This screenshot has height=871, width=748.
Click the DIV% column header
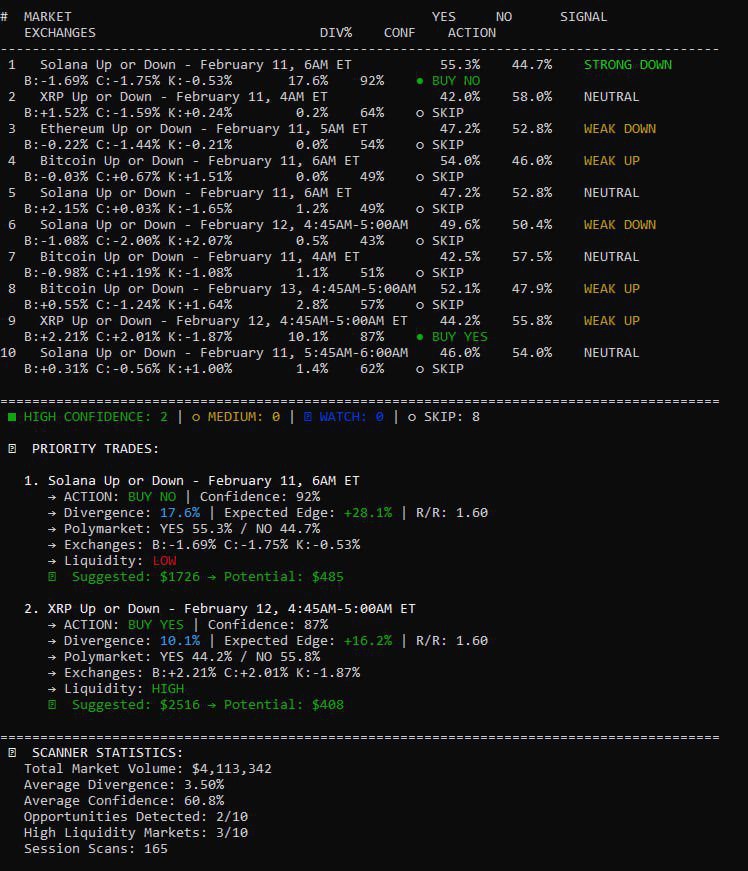pos(336,33)
